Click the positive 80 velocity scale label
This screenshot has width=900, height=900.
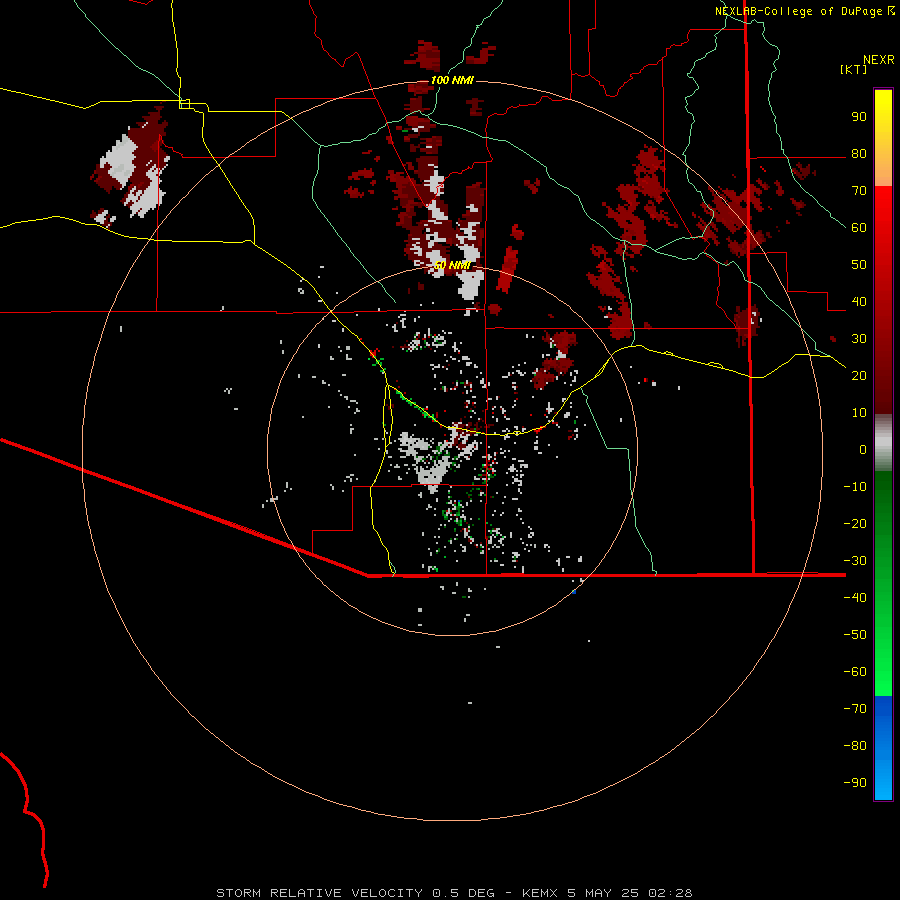[x=859, y=153]
